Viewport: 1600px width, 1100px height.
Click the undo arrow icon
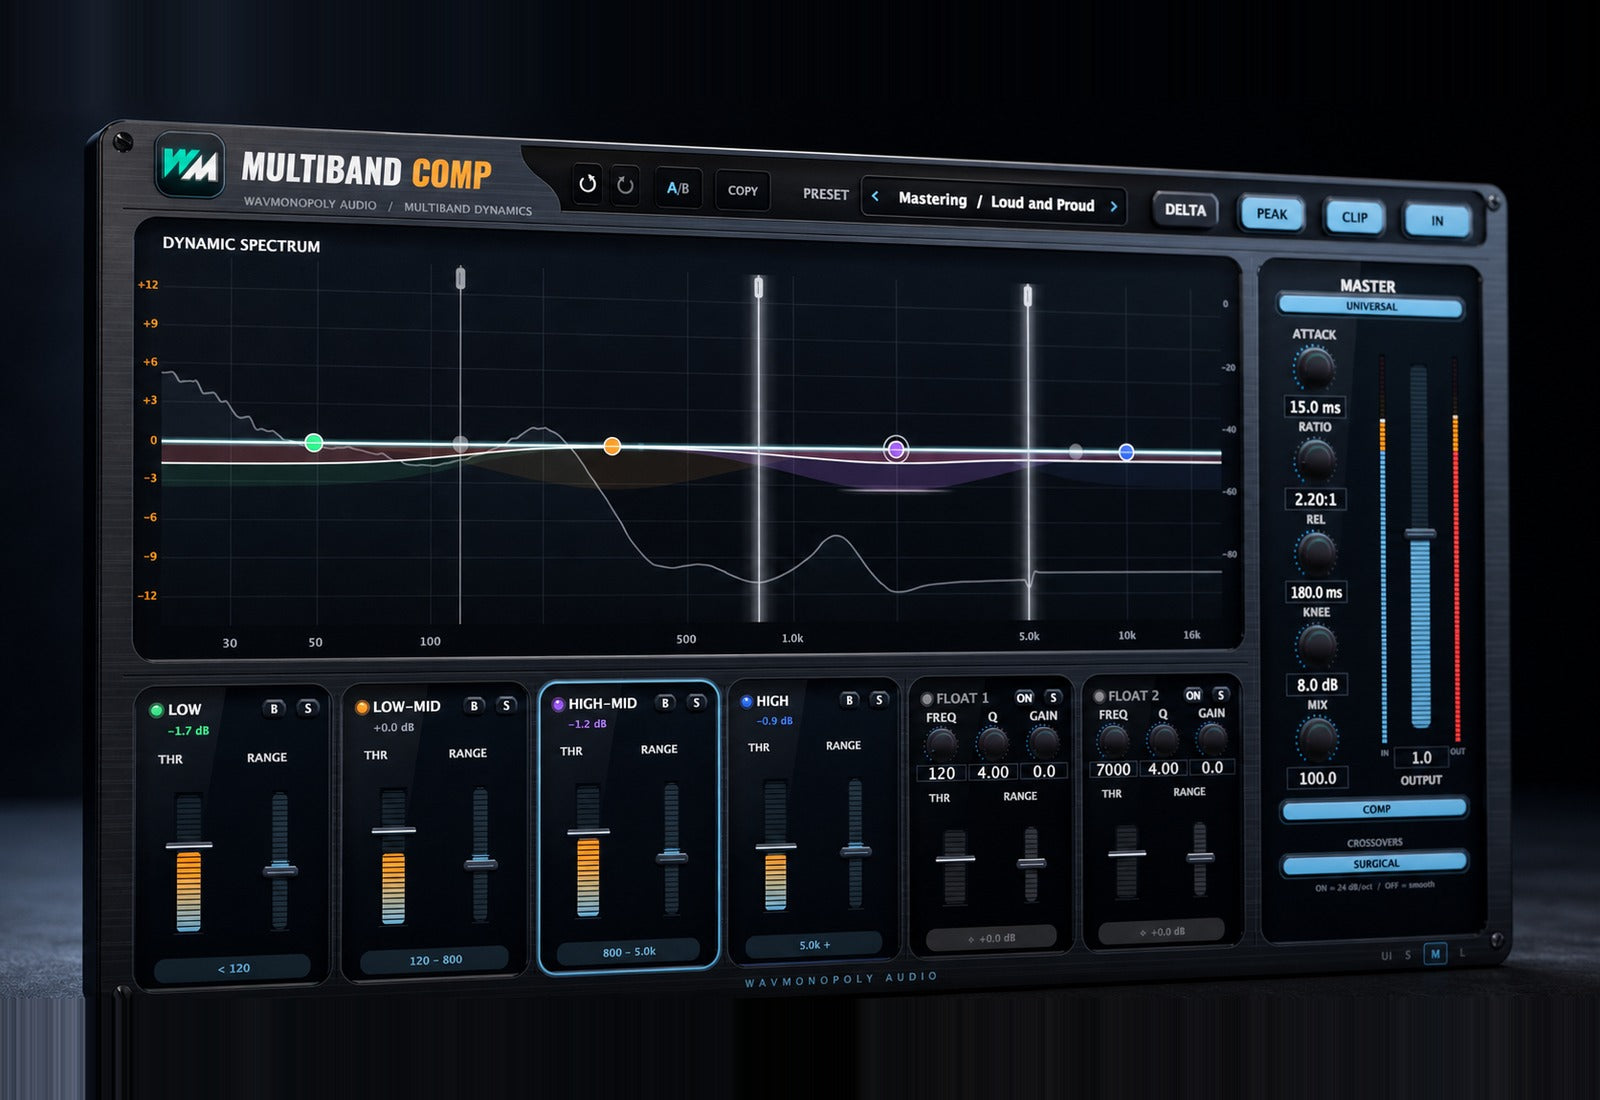point(588,183)
